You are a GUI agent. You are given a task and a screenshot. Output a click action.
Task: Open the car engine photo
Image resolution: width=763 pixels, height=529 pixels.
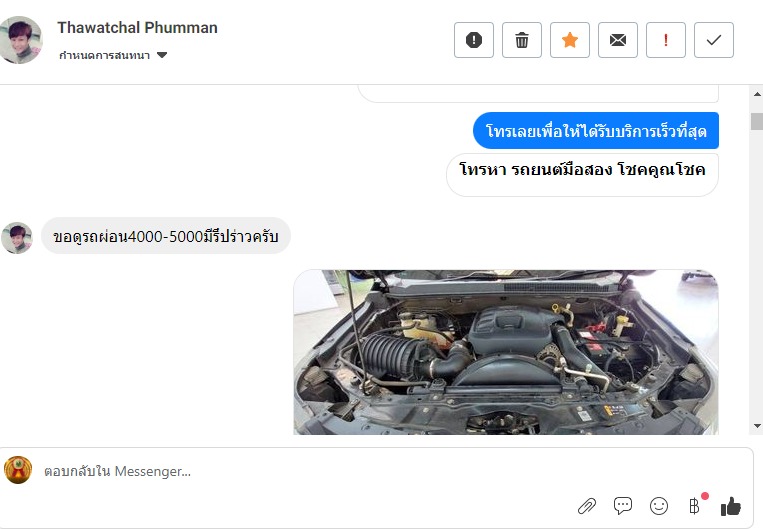(506, 352)
